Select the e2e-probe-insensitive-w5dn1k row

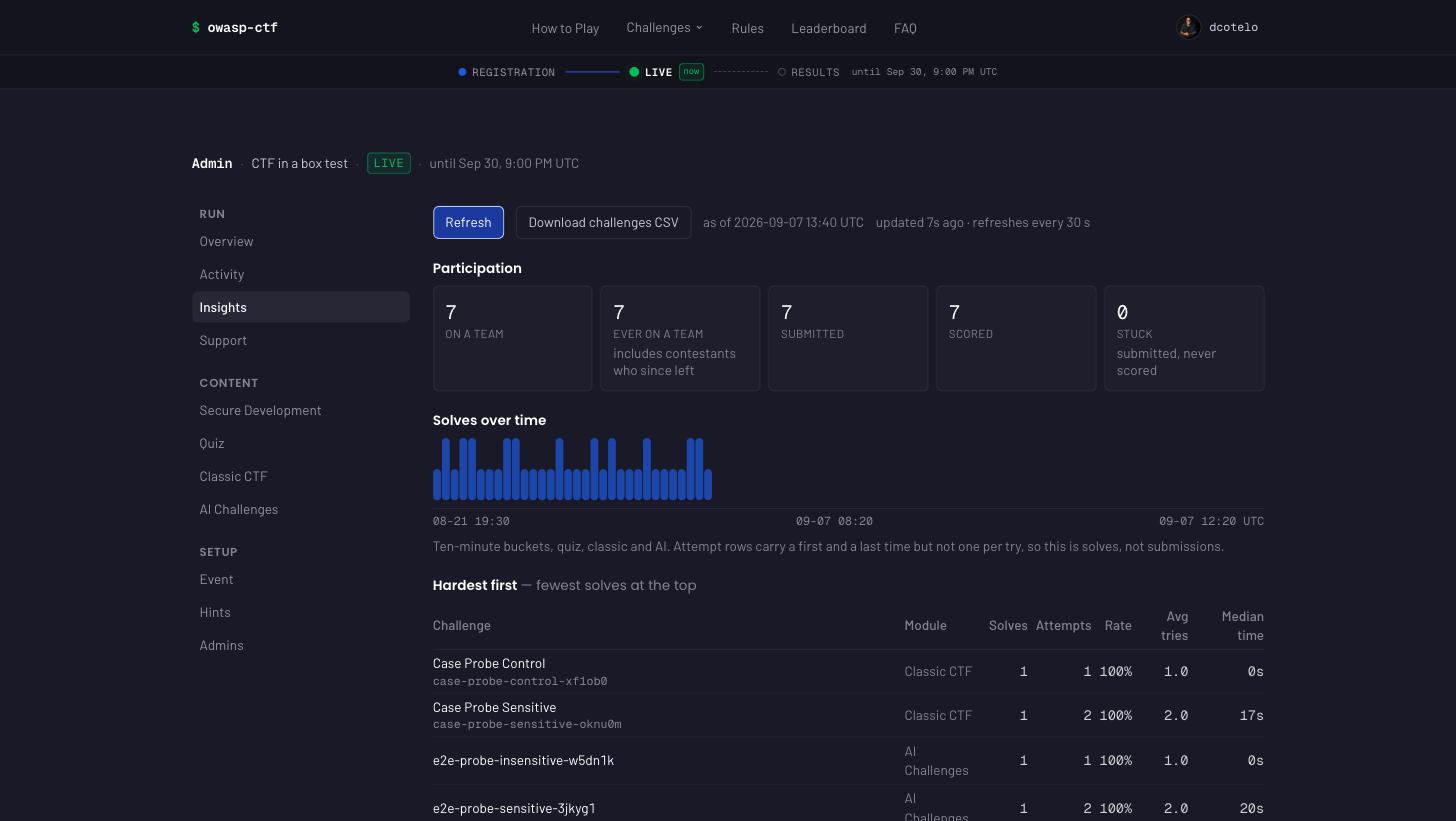848,761
